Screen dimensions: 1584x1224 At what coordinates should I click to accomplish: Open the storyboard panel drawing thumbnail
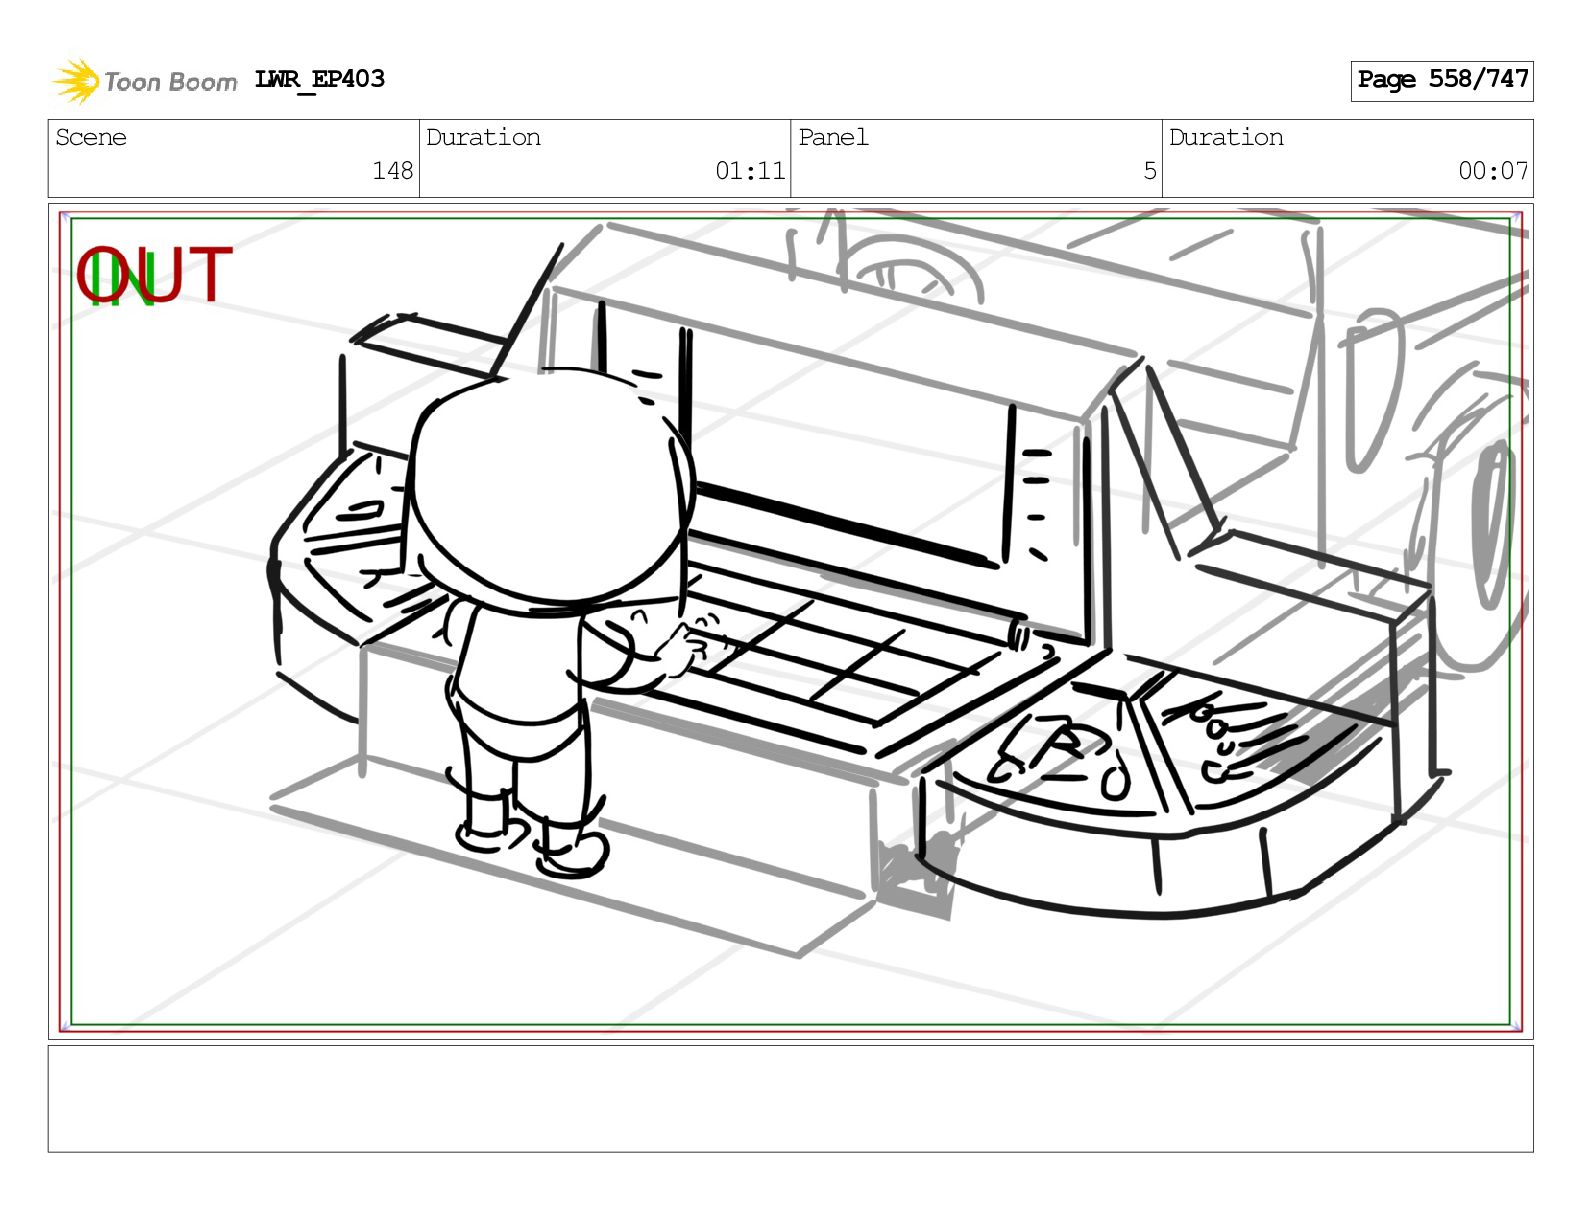[790, 621]
